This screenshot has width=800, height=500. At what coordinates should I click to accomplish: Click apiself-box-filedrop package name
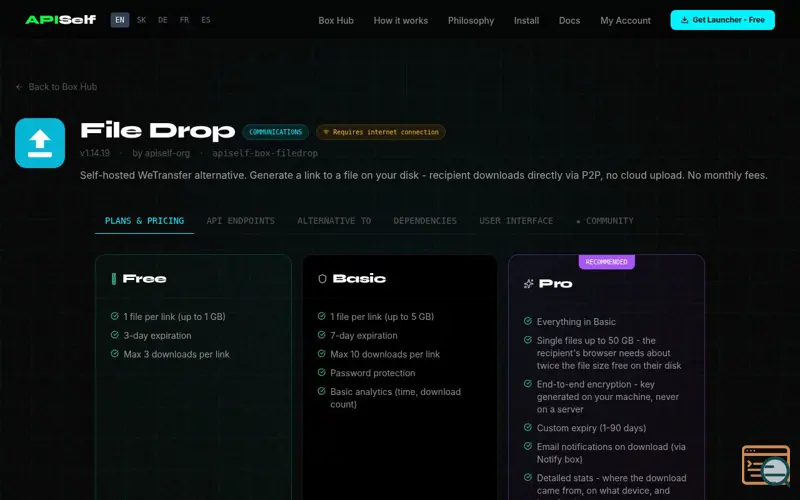[x=265, y=153]
